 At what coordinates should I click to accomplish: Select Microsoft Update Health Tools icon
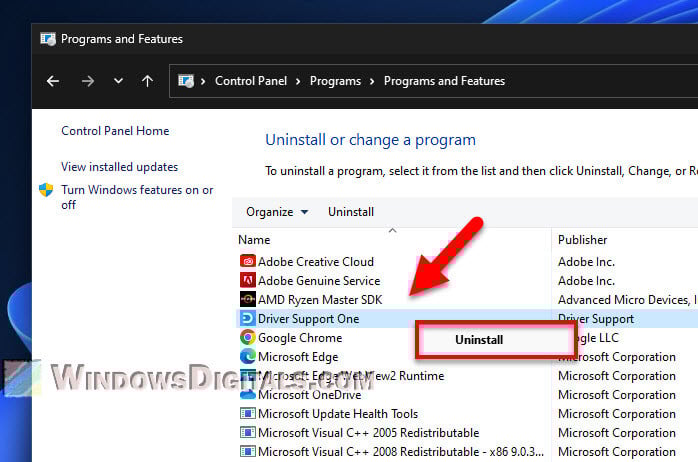[x=248, y=413]
